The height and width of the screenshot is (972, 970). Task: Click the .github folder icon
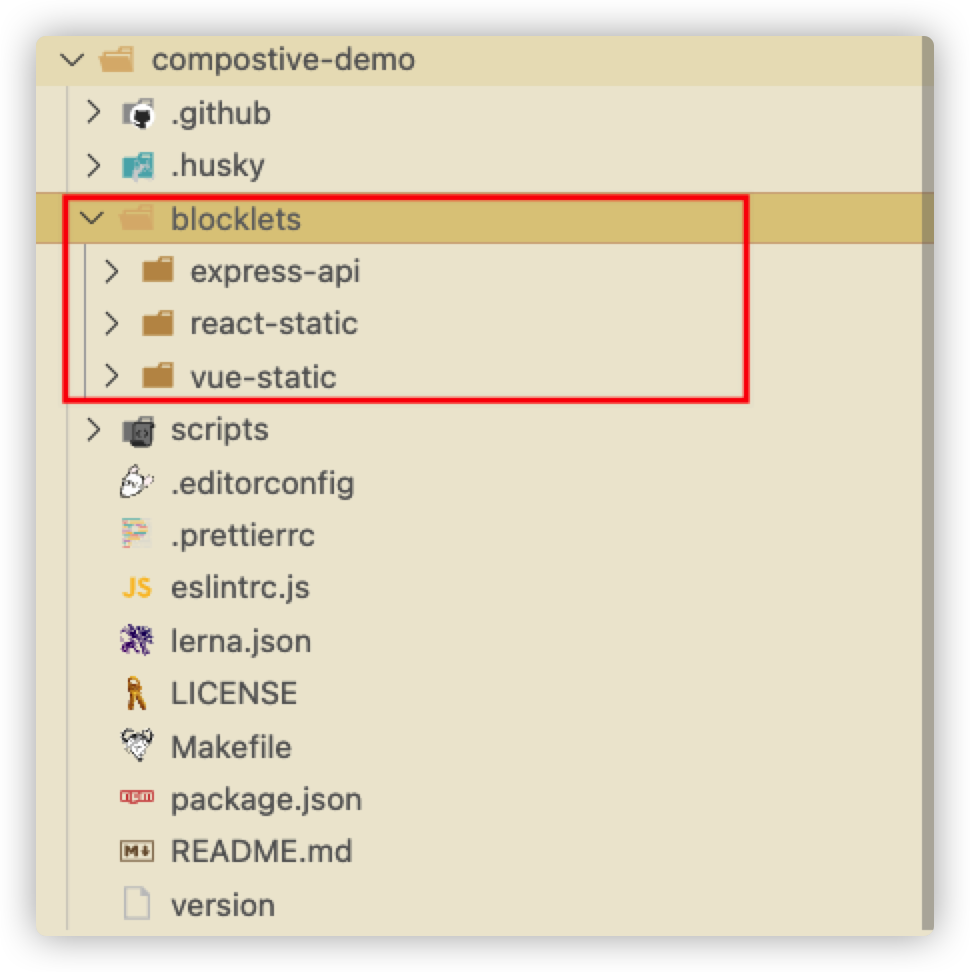coord(137,114)
